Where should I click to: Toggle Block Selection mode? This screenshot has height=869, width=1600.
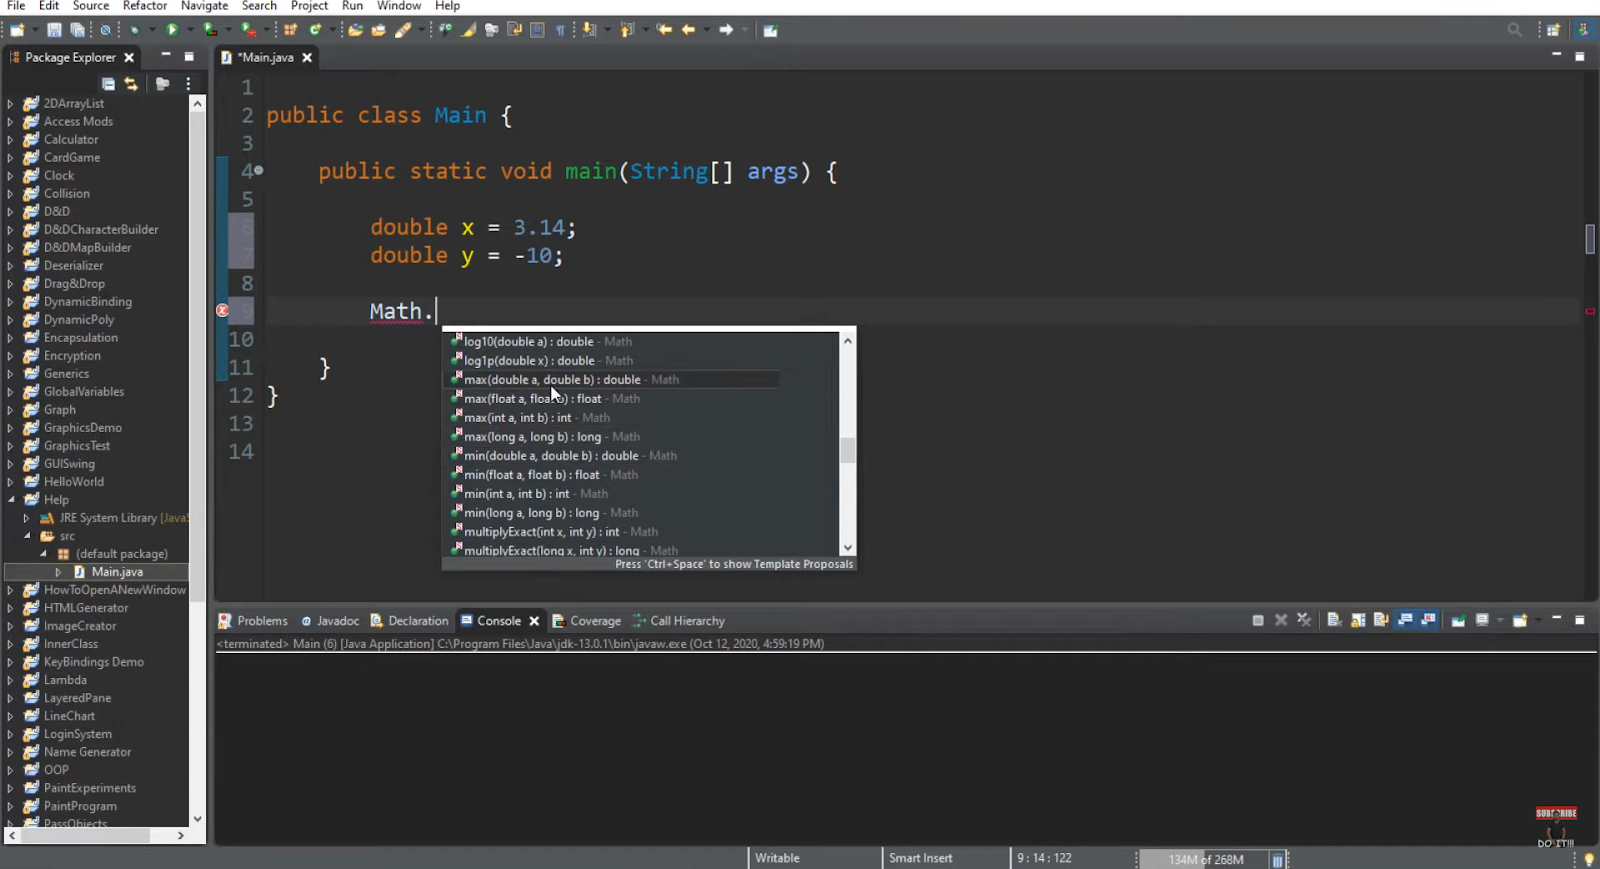tap(537, 30)
